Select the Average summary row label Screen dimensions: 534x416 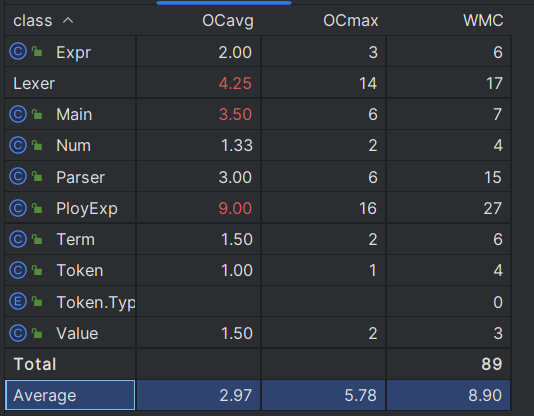45,395
